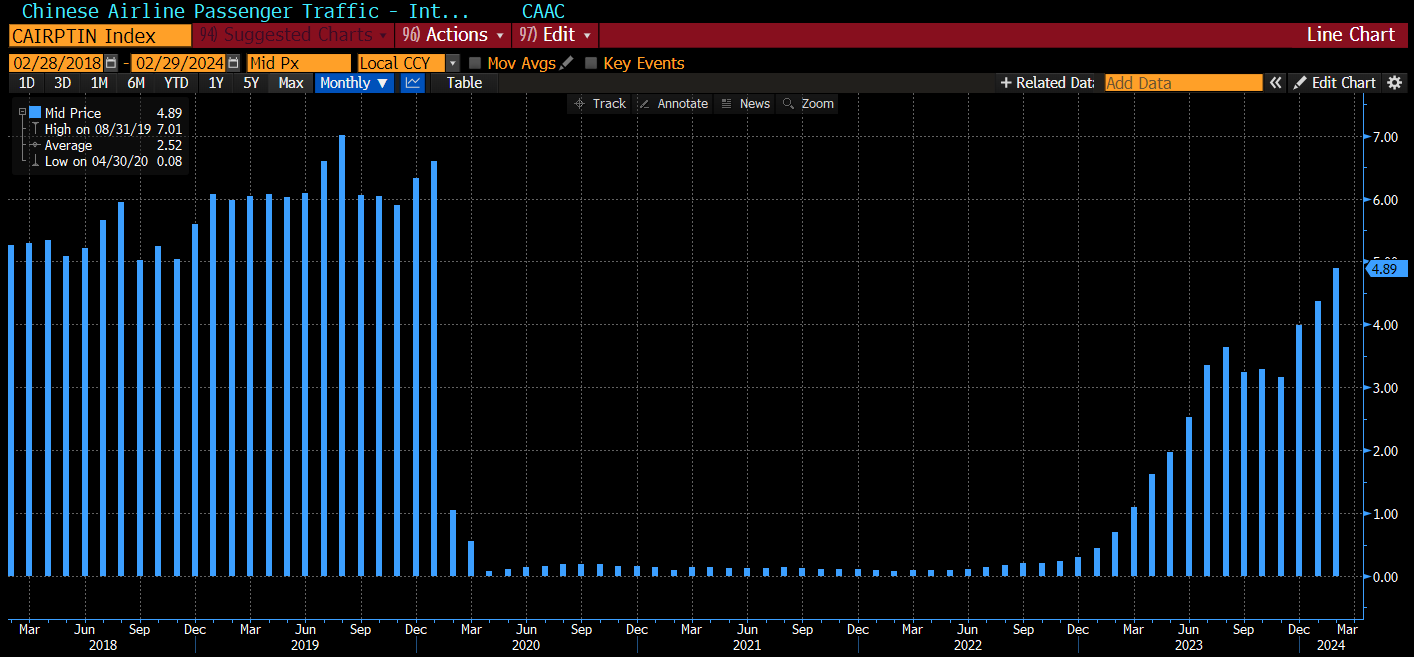The width and height of the screenshot is (1414, 657).
Task: Activate the Annotate tool
Action: coord(673,104)
